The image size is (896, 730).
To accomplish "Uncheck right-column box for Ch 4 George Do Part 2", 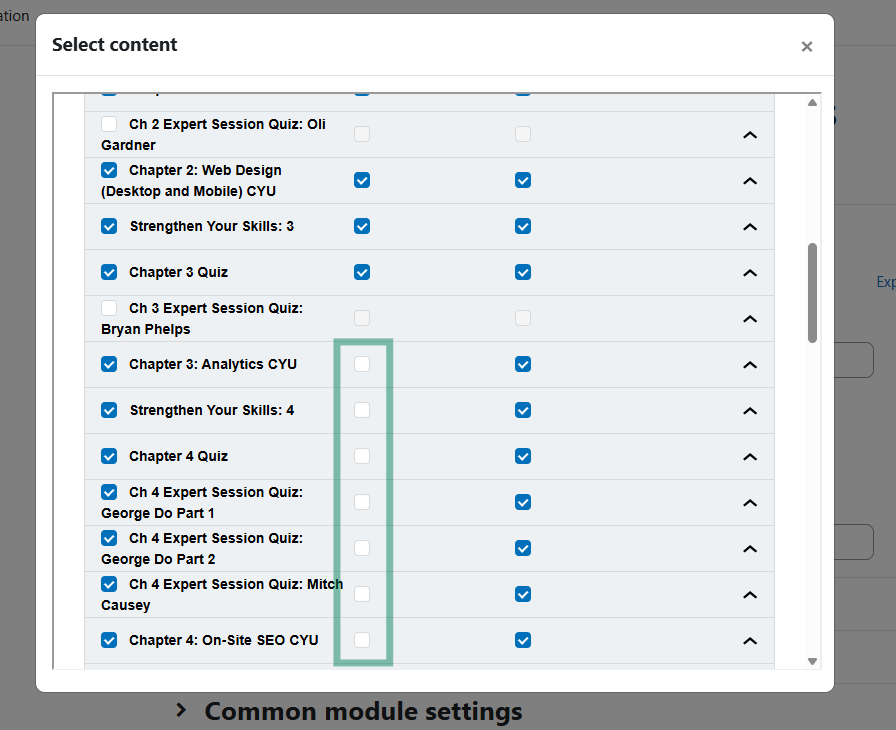I will coord(523,548).
